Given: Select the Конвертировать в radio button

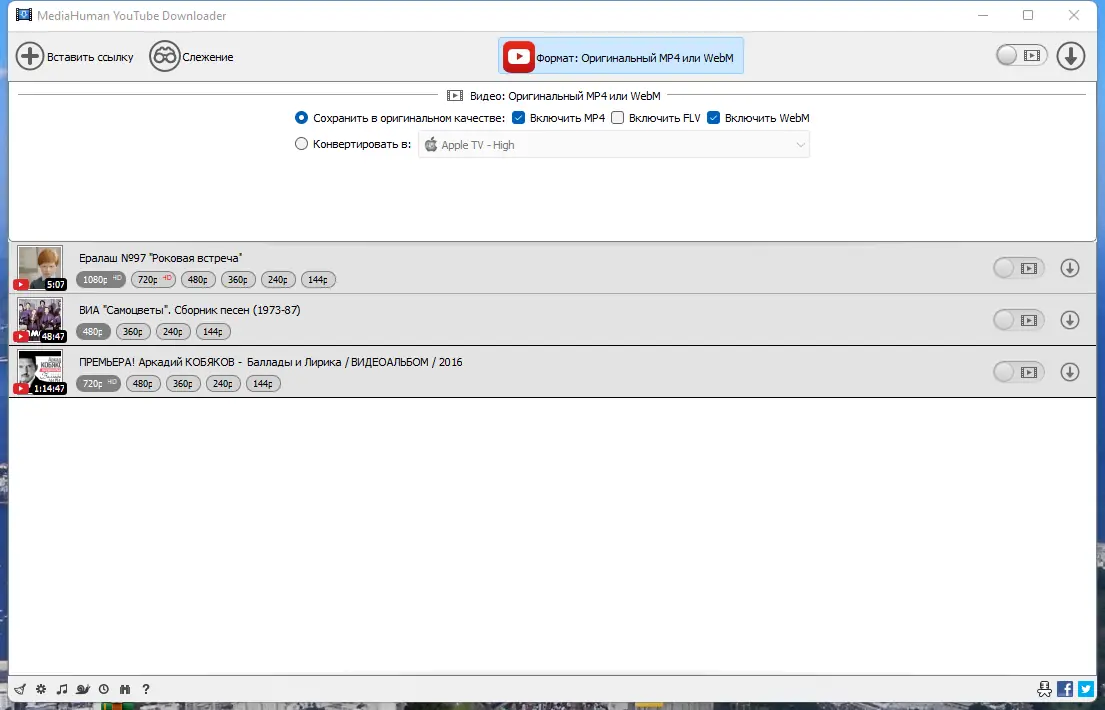Looking at the screenshot, I should 302,144.
